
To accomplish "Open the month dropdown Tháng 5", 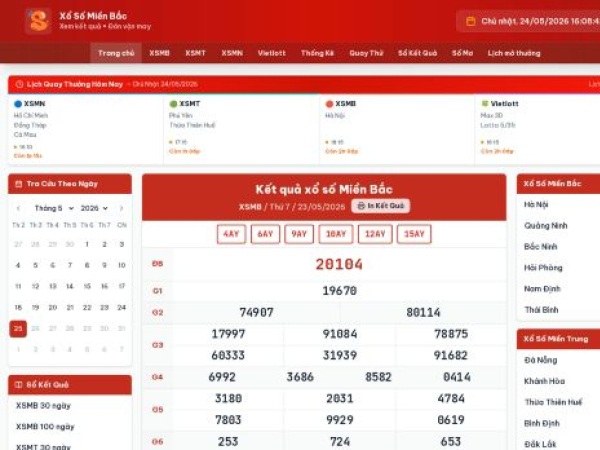I will coord(54,208).
